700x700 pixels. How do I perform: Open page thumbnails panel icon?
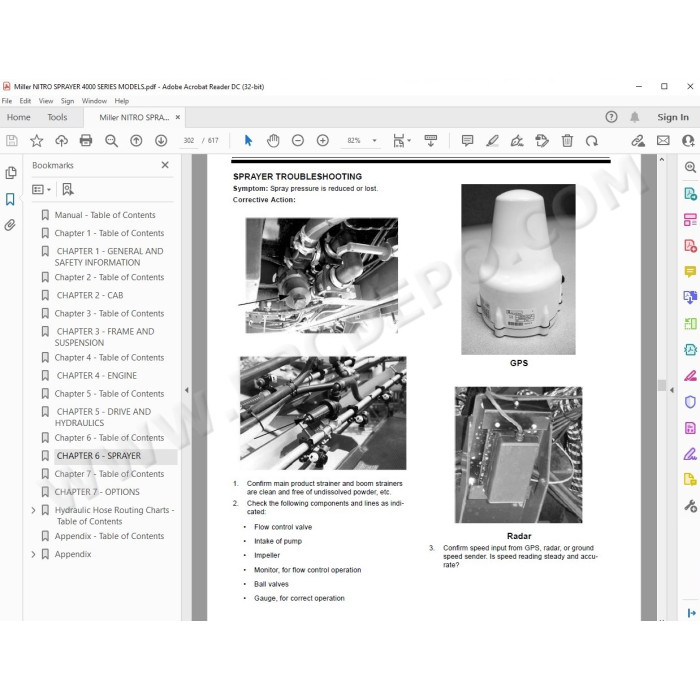pyautogui.click(x=11, y=173)
